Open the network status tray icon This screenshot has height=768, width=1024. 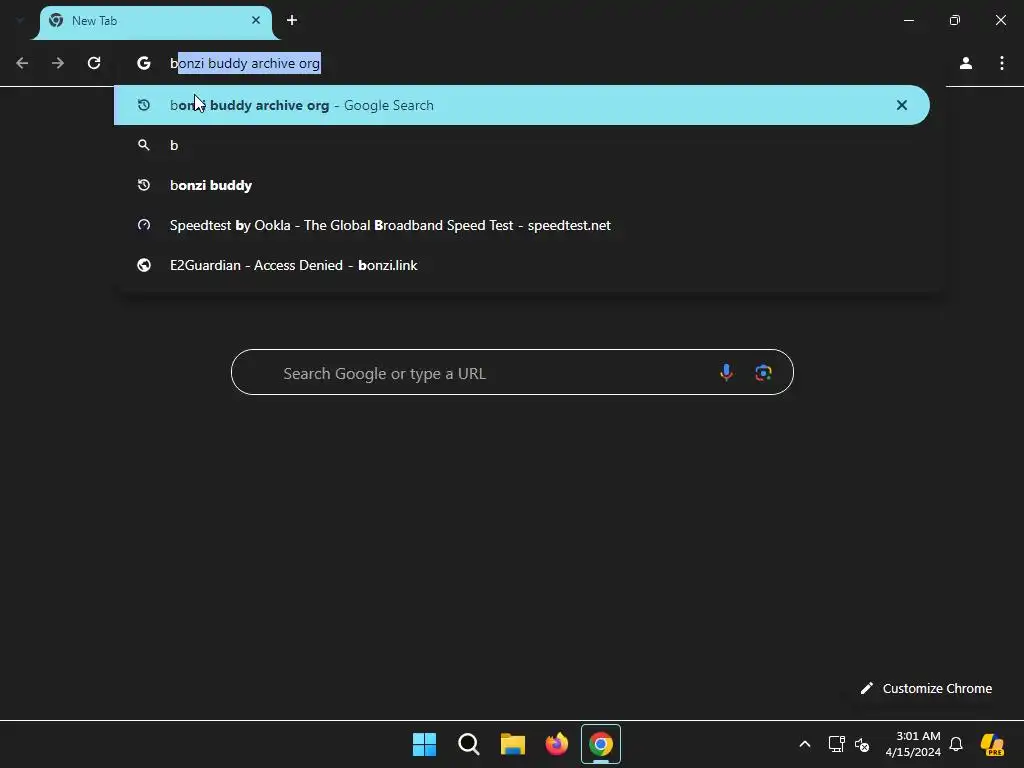pos(837,744)
